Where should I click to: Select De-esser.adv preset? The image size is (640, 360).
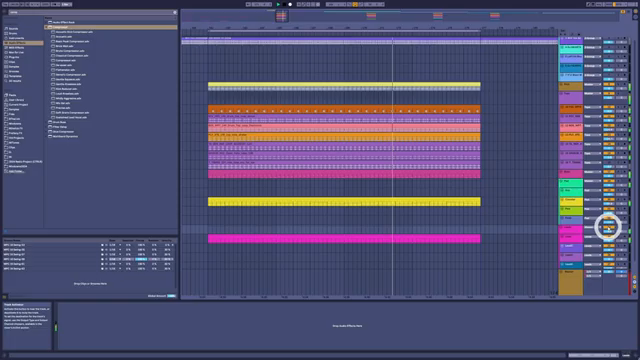click(64, 65)
